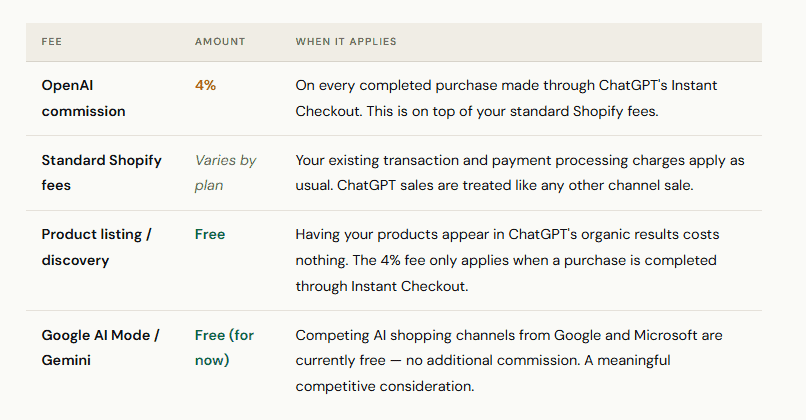Click the WHEN IT APPLIES column header
Screen dimensions: 806x420
pyautogui.click(x=346, y=42)
